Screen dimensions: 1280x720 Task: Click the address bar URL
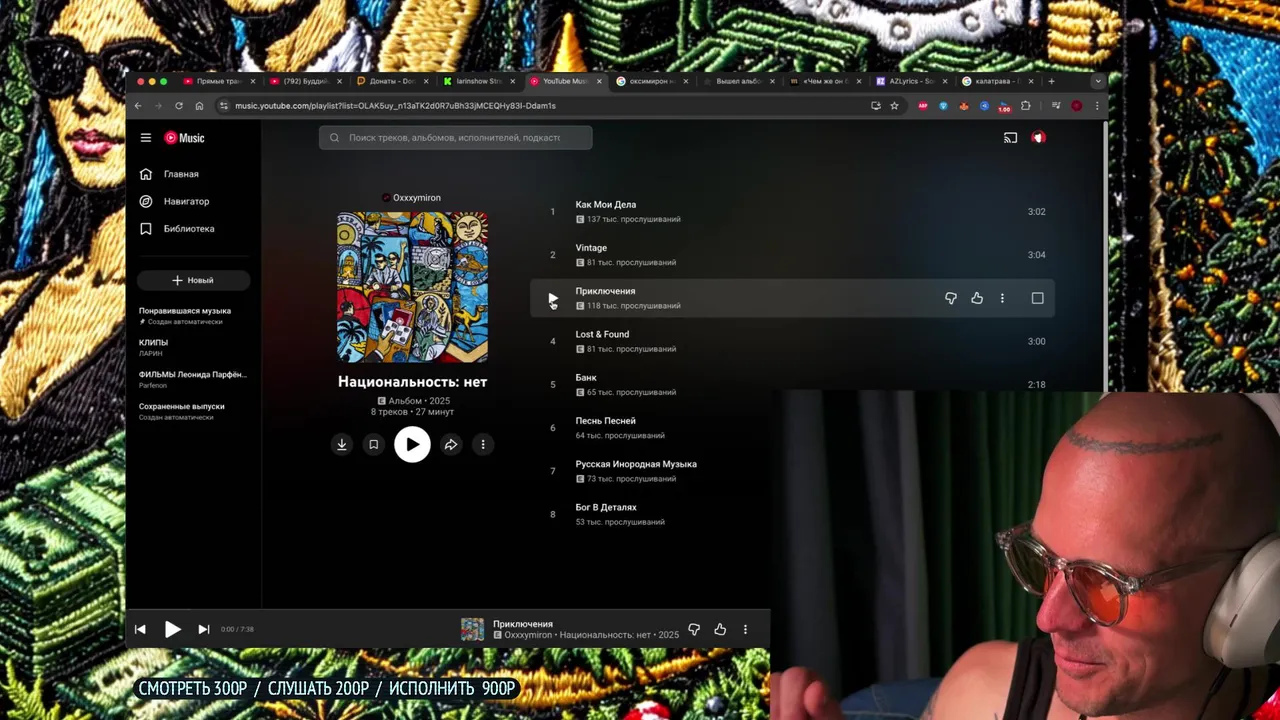click(395, 105)
